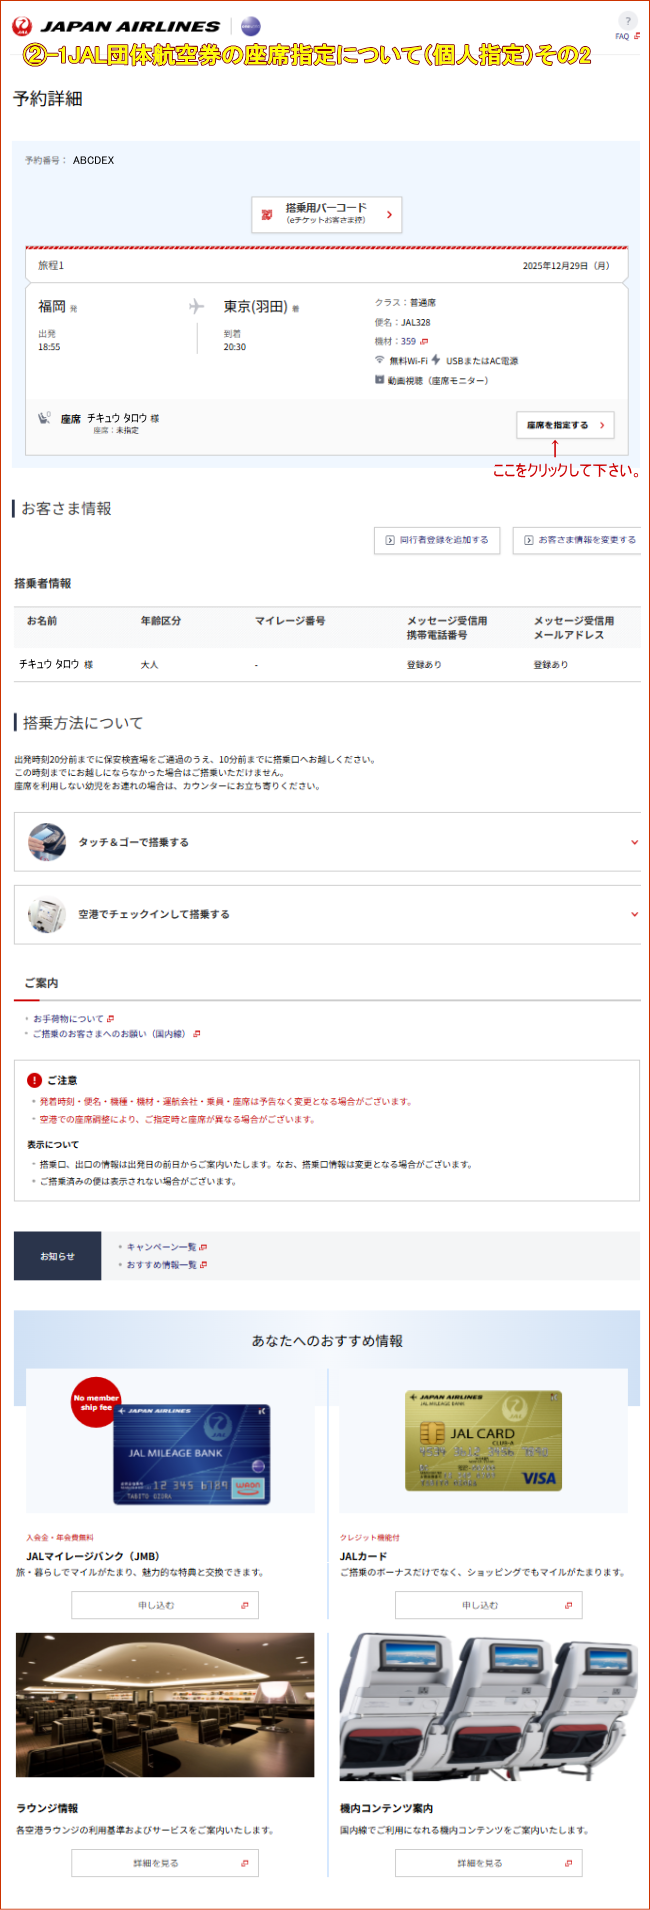Click the boarding barcode QR icon
Viewport: 650px width, 1910px height.
point(267,215)
